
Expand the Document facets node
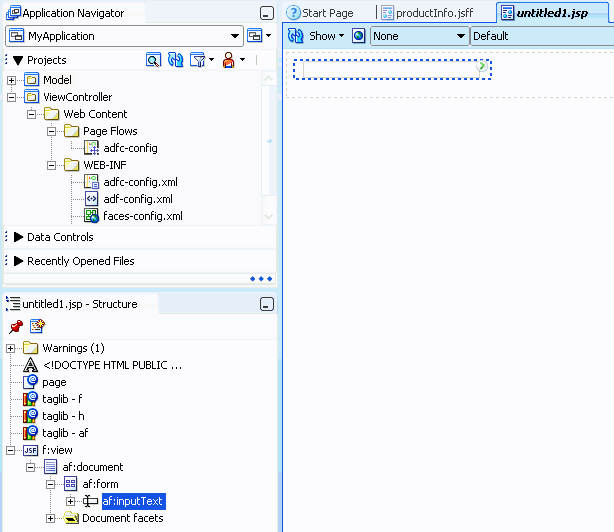[51, 519]
